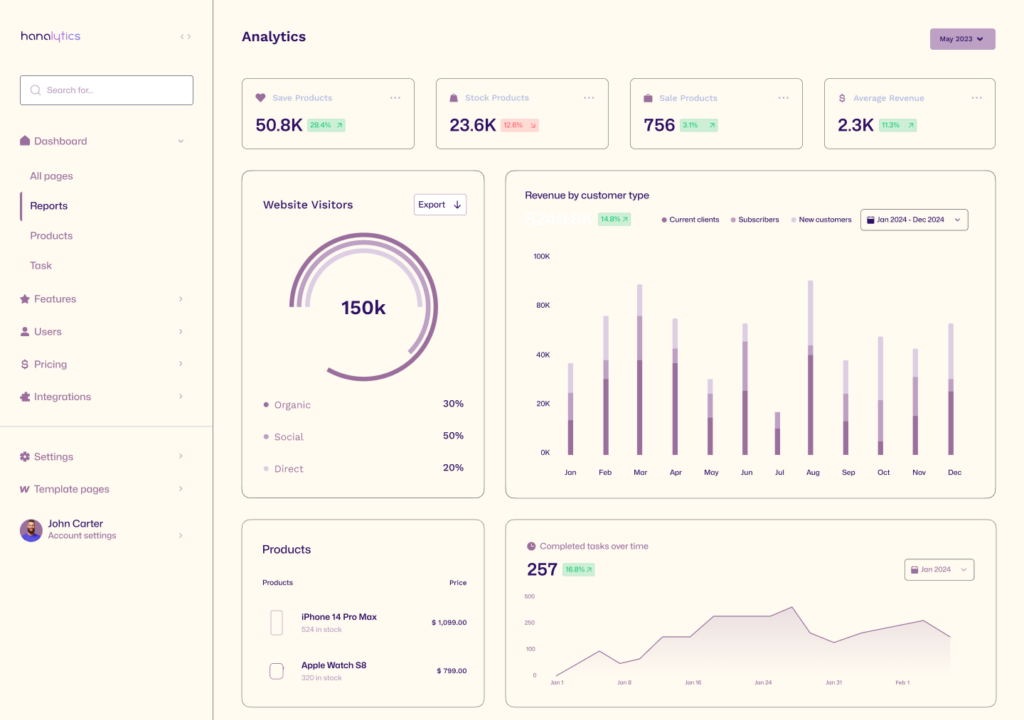The image size is (1024, 720).
Task: Toggle the Subscribers legend series
Action: pos(755,219)
